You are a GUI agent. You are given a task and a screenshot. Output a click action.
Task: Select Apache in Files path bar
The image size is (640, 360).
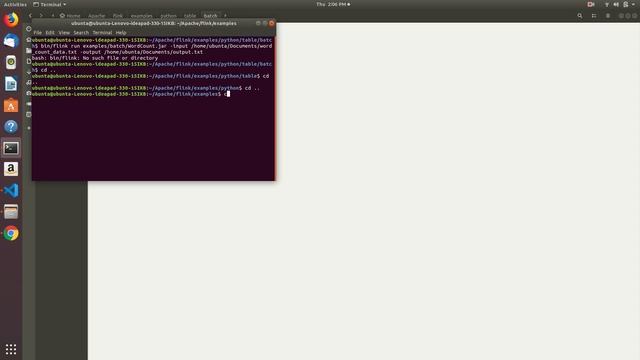coord(97,16)
